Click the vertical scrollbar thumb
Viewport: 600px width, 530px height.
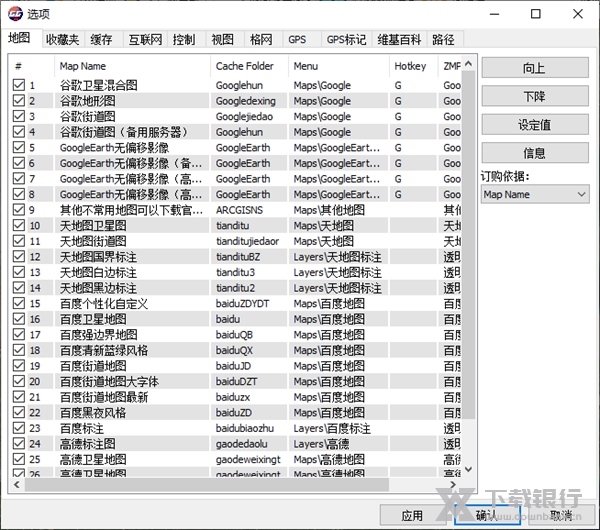(x=468, y=245)
